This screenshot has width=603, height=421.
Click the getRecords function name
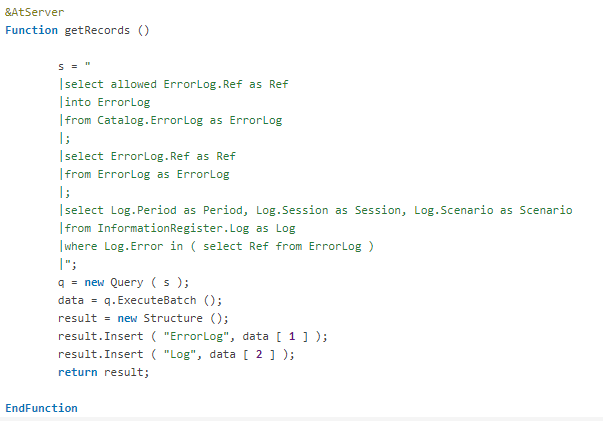tap(98, 30)
